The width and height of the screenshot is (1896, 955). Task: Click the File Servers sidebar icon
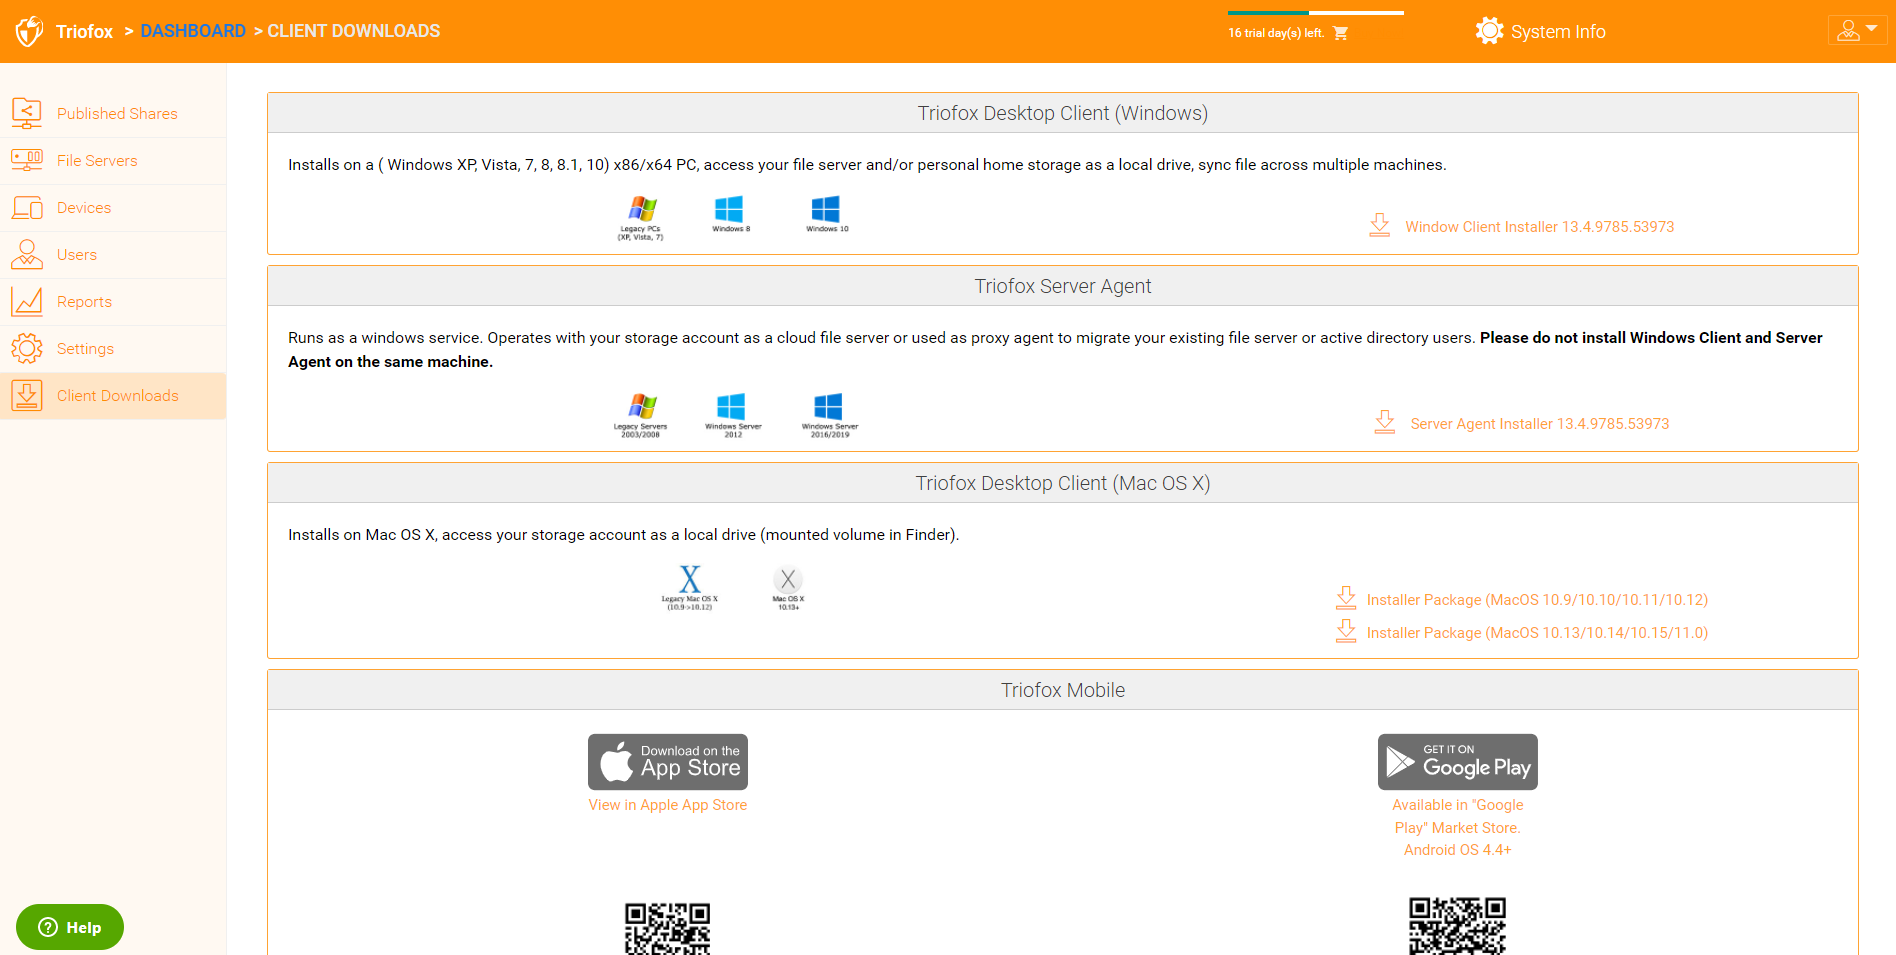27,160
